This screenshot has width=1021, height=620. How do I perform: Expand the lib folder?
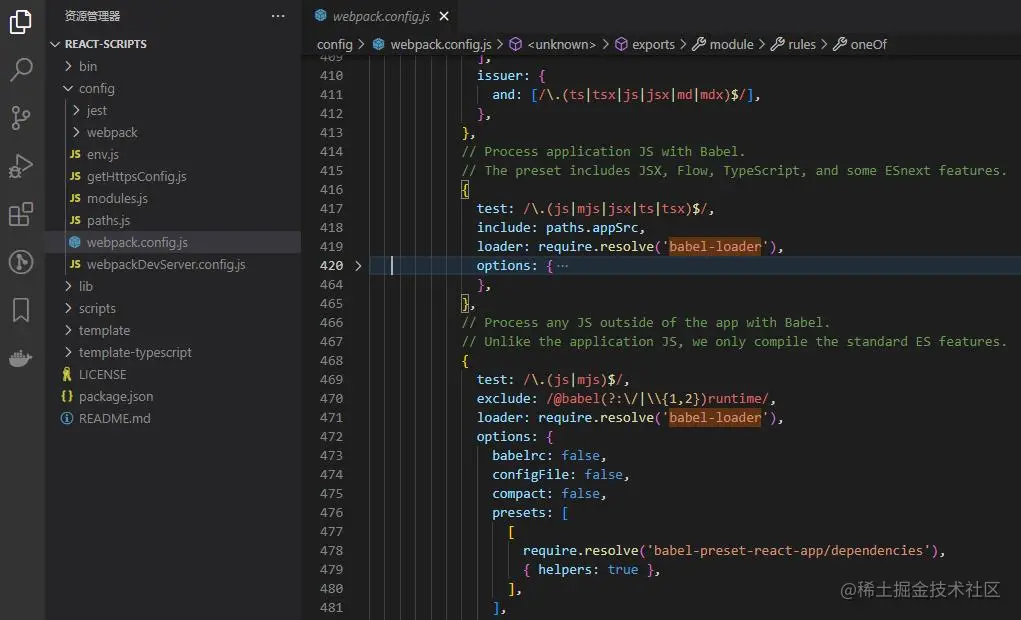[68, 286]
